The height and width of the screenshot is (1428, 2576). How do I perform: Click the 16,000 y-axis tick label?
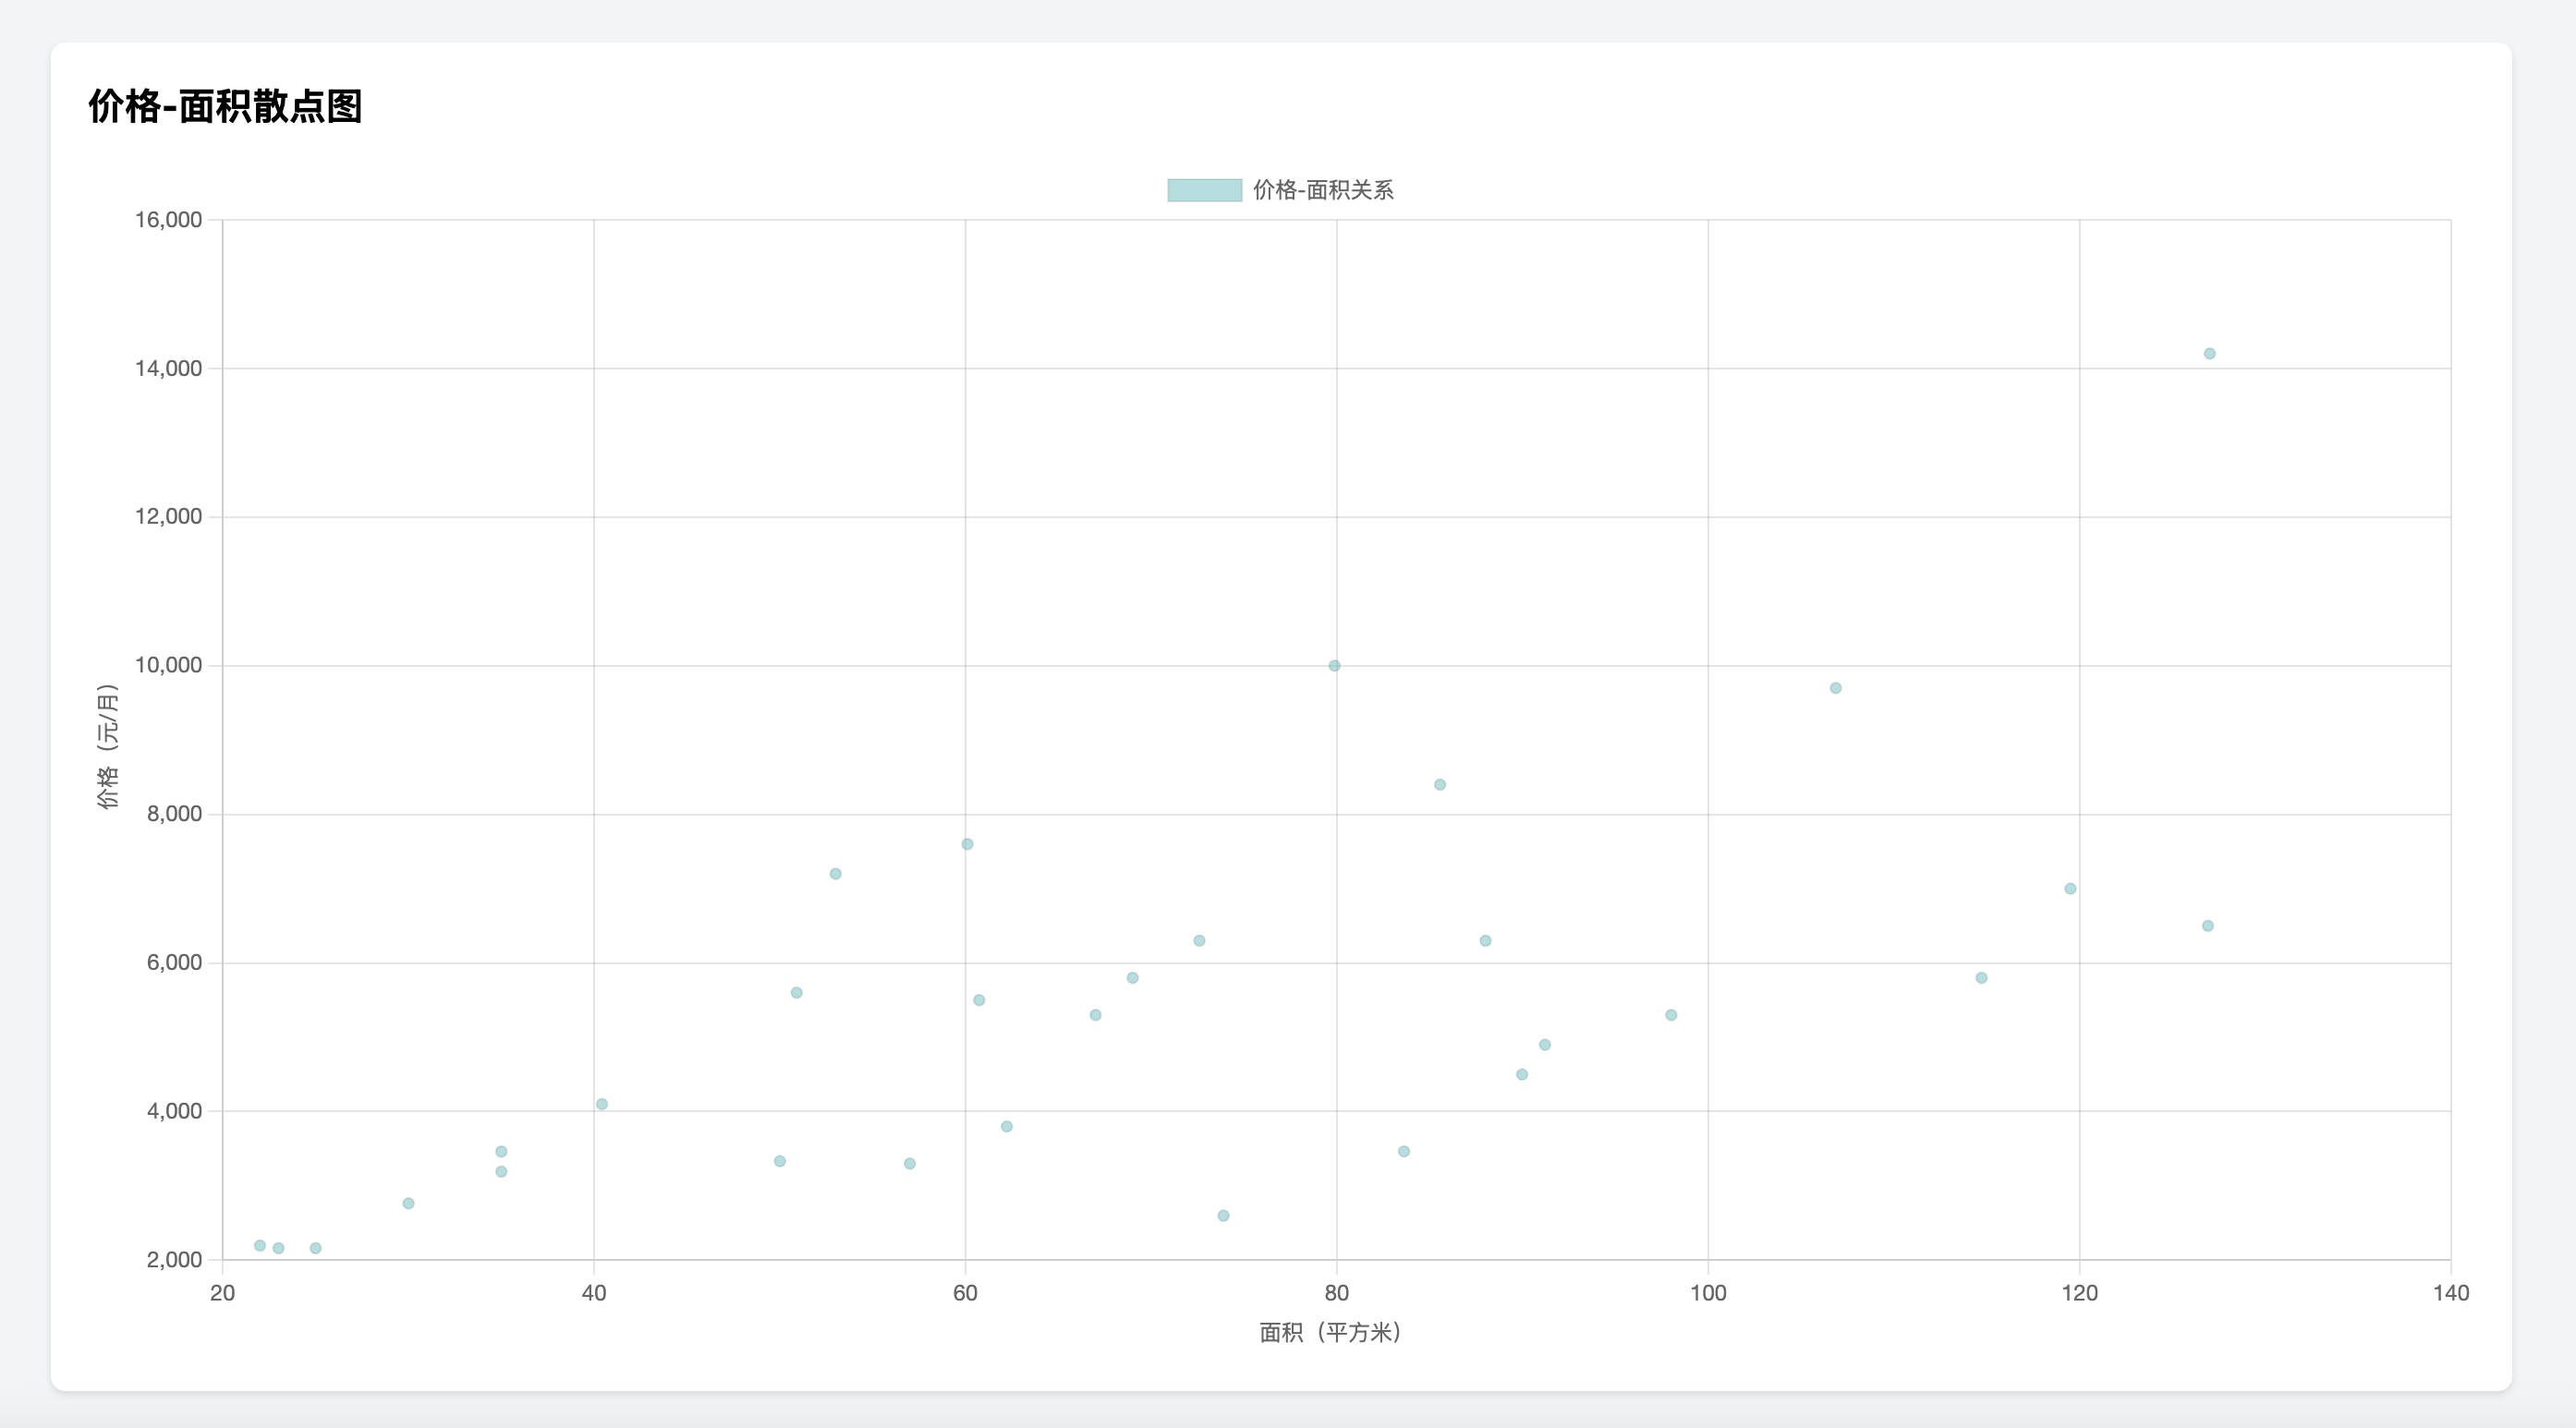(168, 220)
